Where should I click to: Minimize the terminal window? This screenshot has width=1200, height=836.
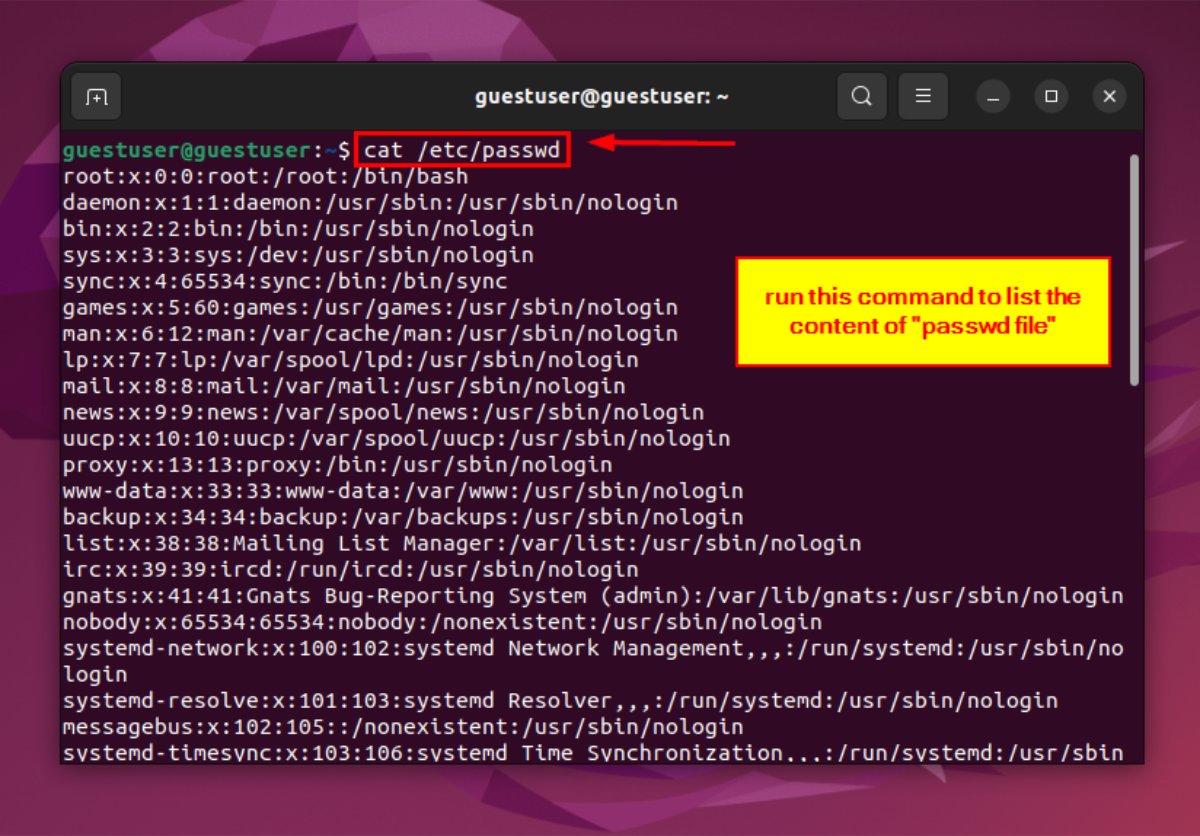(x=992, y=97)
